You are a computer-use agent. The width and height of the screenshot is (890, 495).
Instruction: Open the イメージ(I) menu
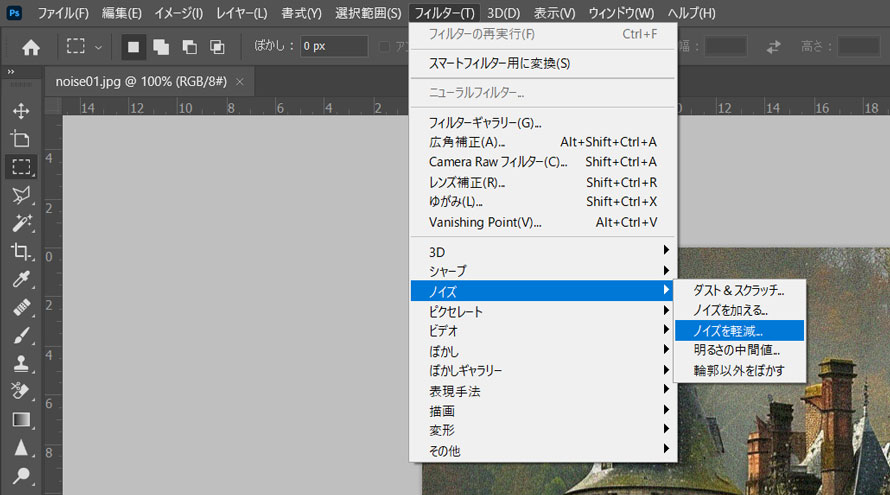coord(179,12)
